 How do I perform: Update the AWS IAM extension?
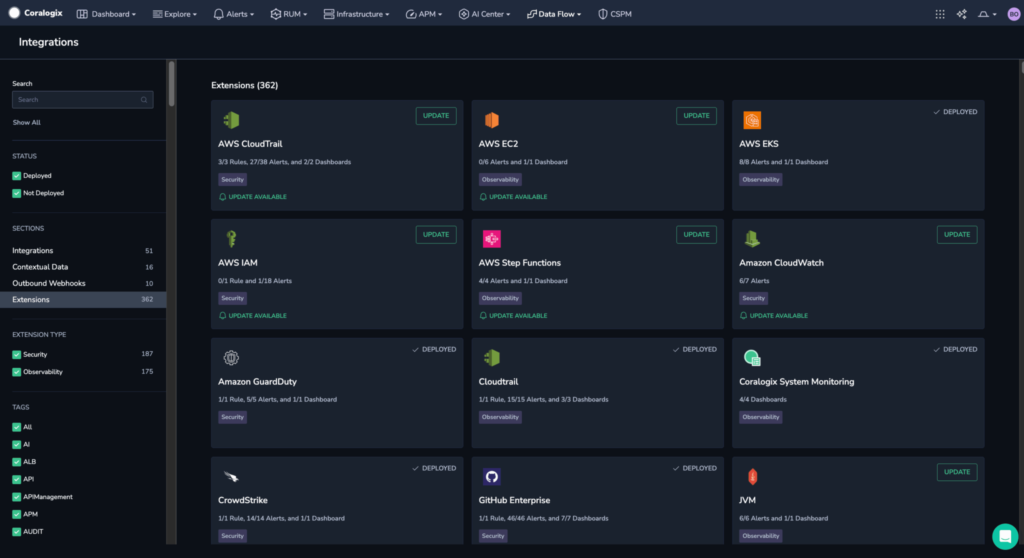pyautogui.click(x=436, y=235)
